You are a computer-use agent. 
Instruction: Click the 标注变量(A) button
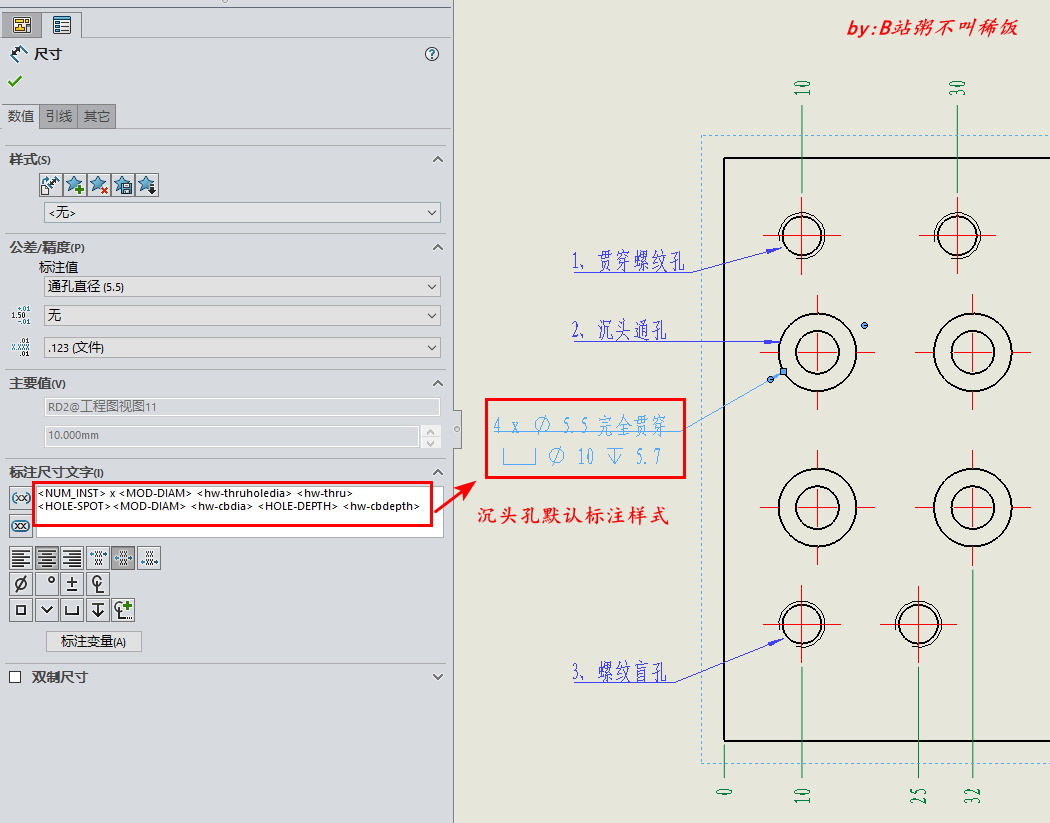pyautogui.click(x=94, y=642)
